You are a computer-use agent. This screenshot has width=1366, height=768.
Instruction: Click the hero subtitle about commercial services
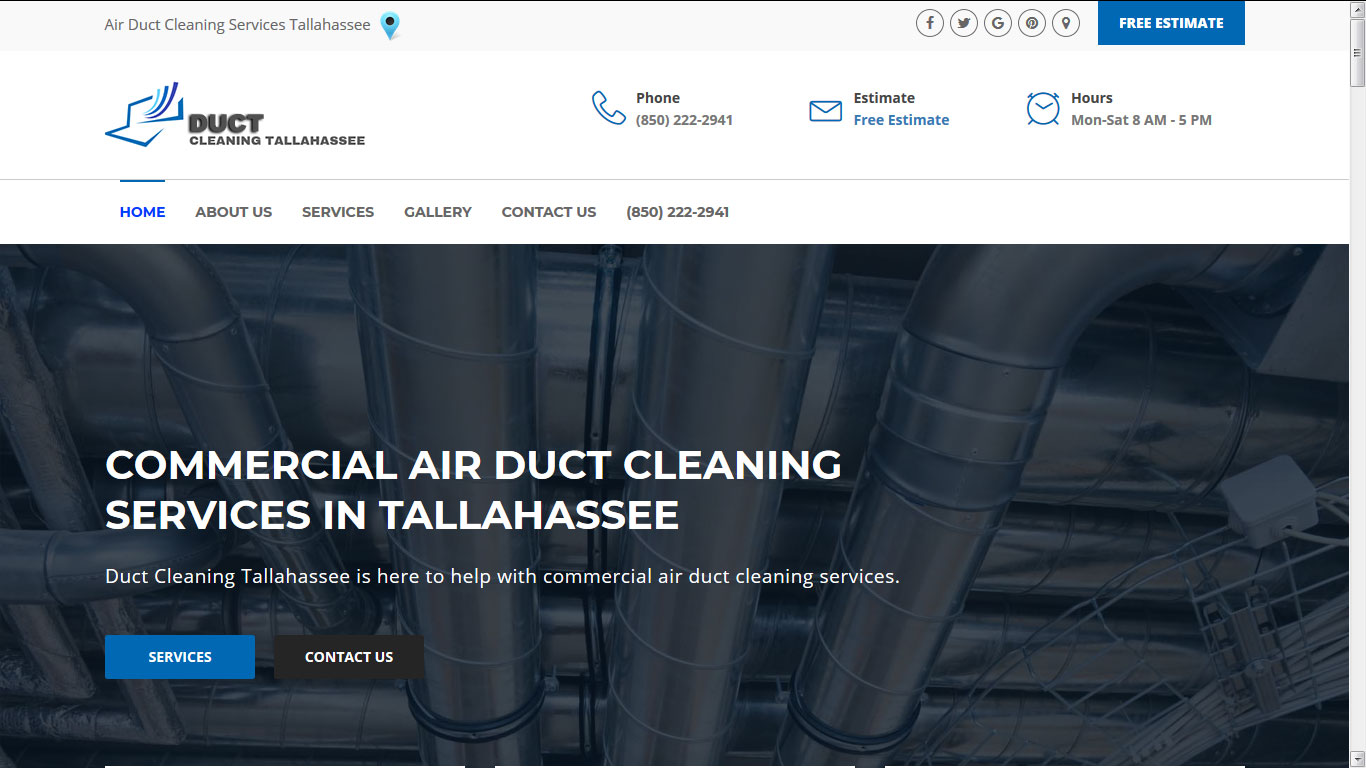(502, 577)
